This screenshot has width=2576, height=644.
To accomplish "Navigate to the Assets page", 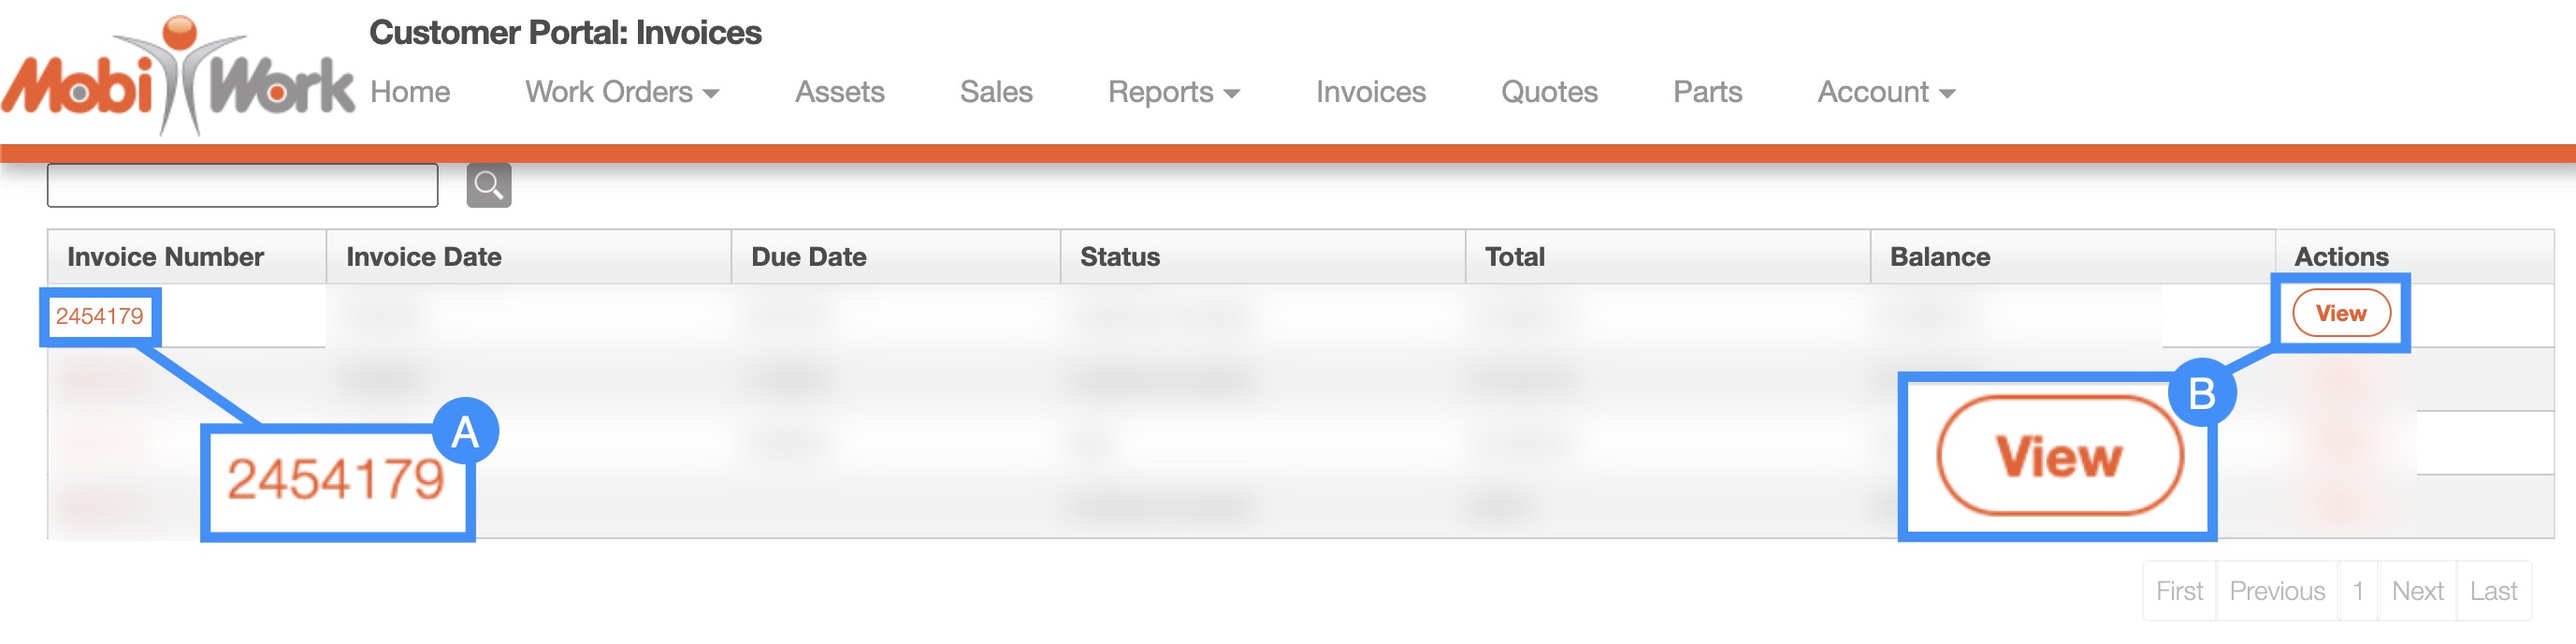I will [839, 92].
